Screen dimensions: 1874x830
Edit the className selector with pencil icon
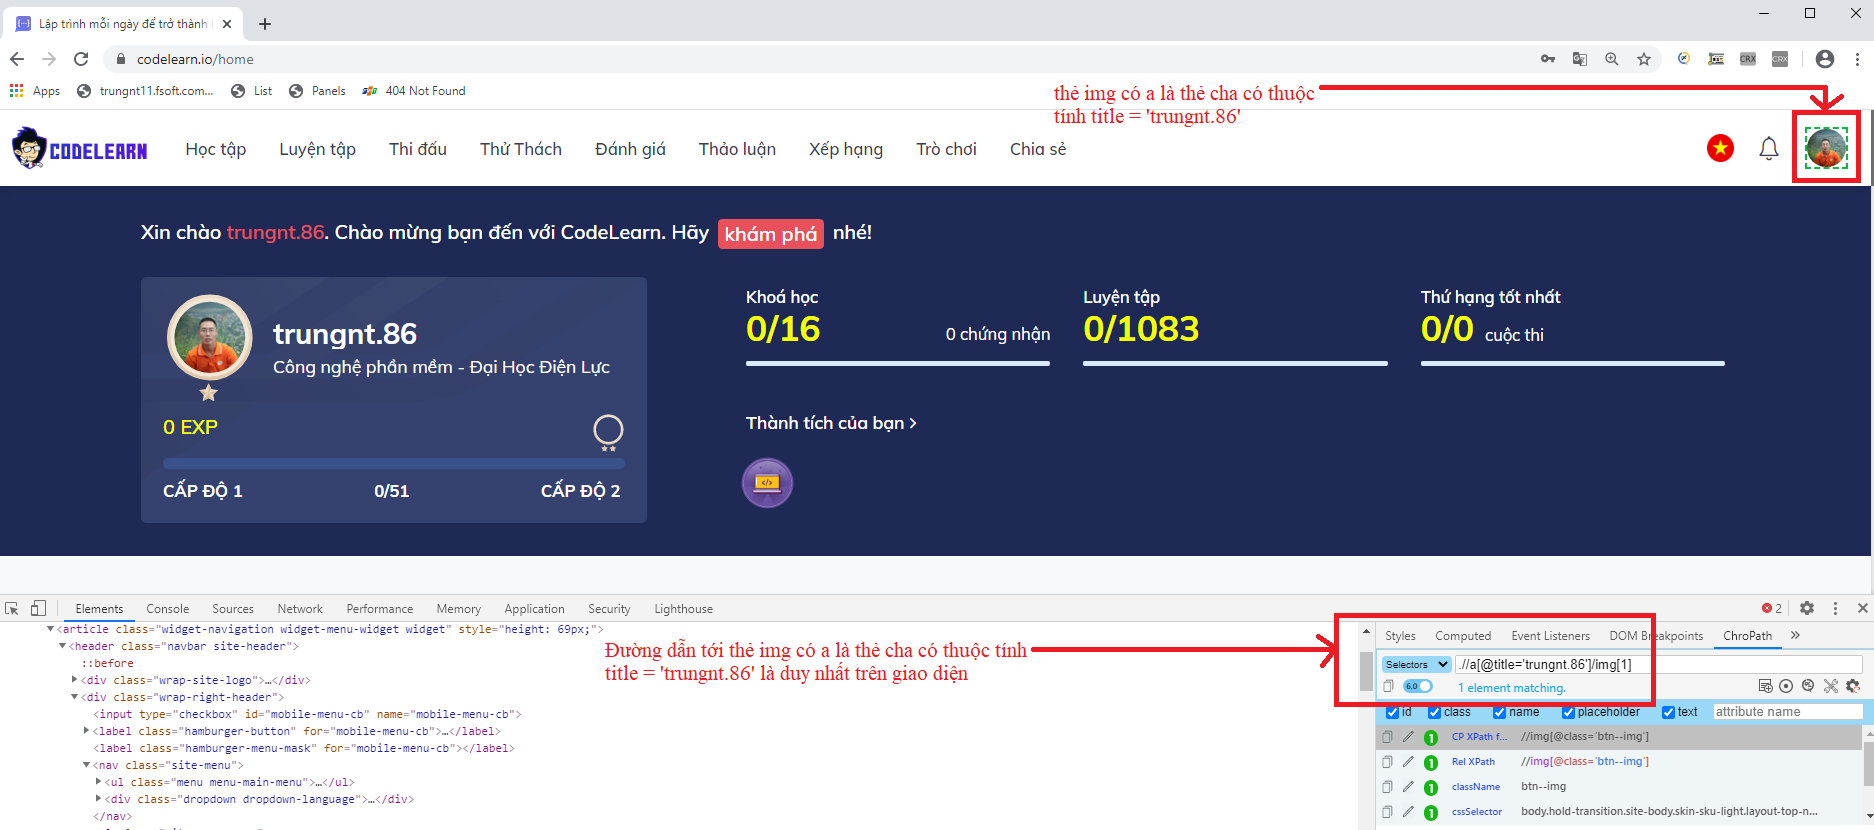tap(1408, 787)
